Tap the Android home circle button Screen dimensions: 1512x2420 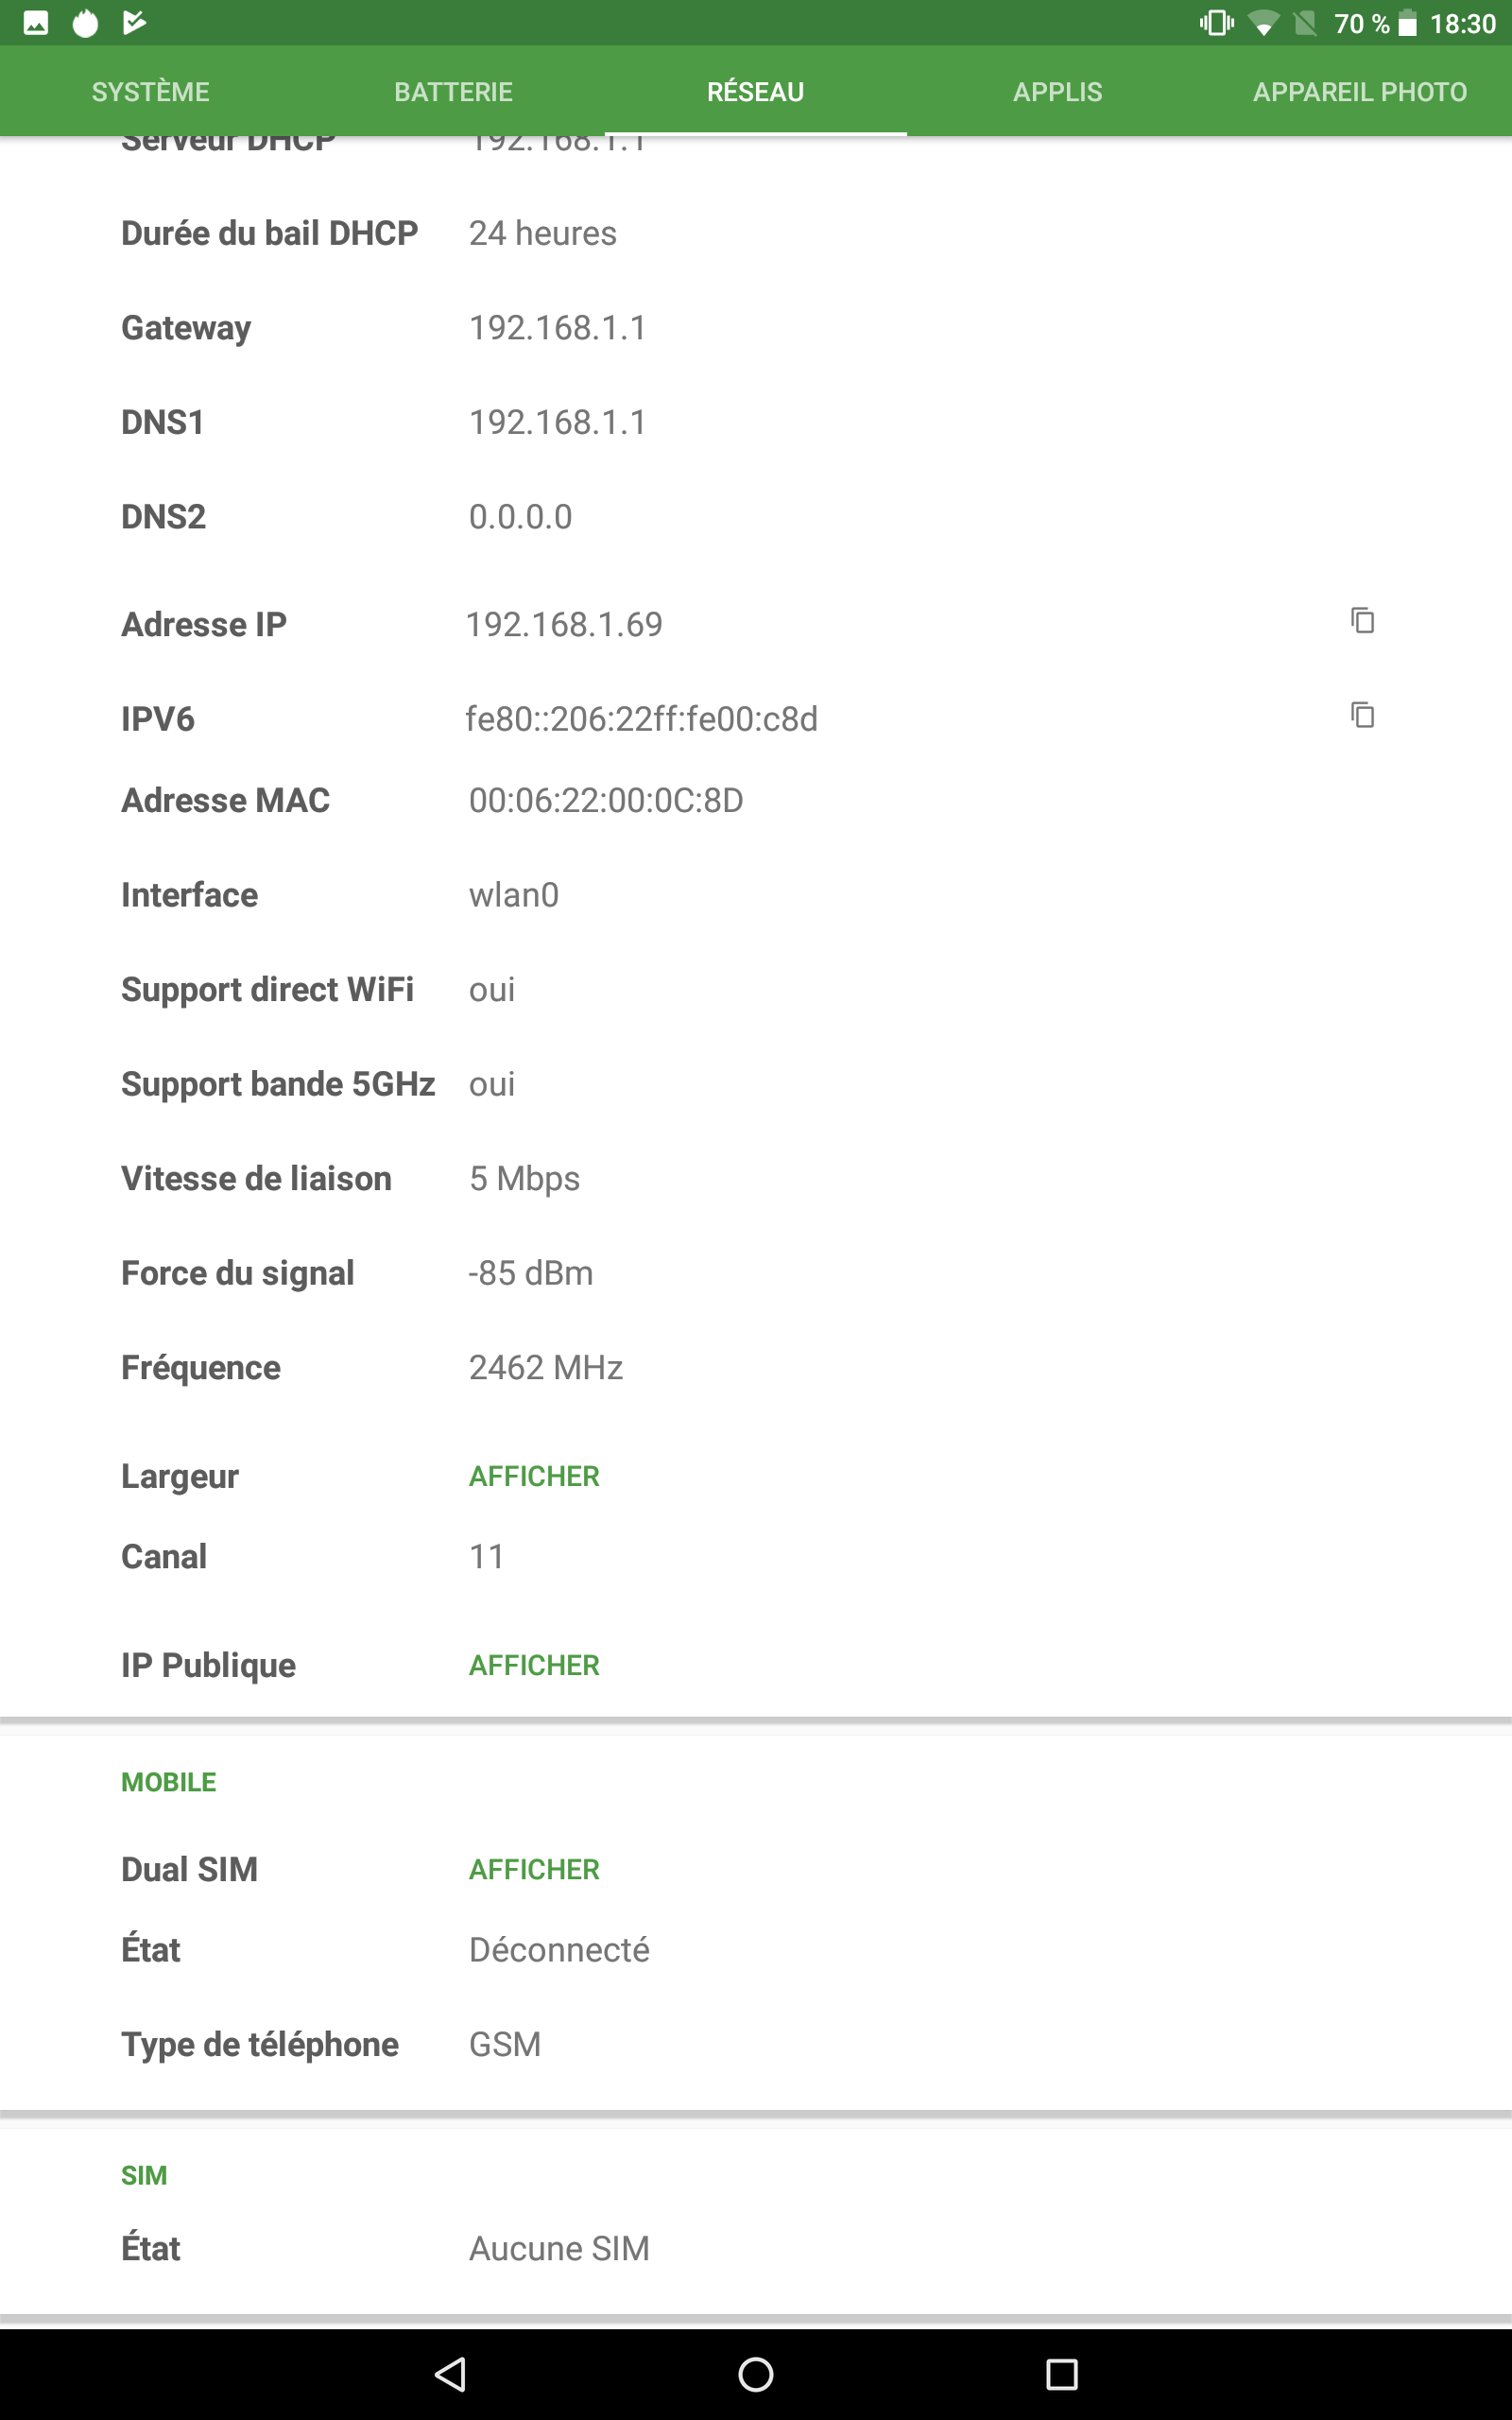pos(755,2373)
